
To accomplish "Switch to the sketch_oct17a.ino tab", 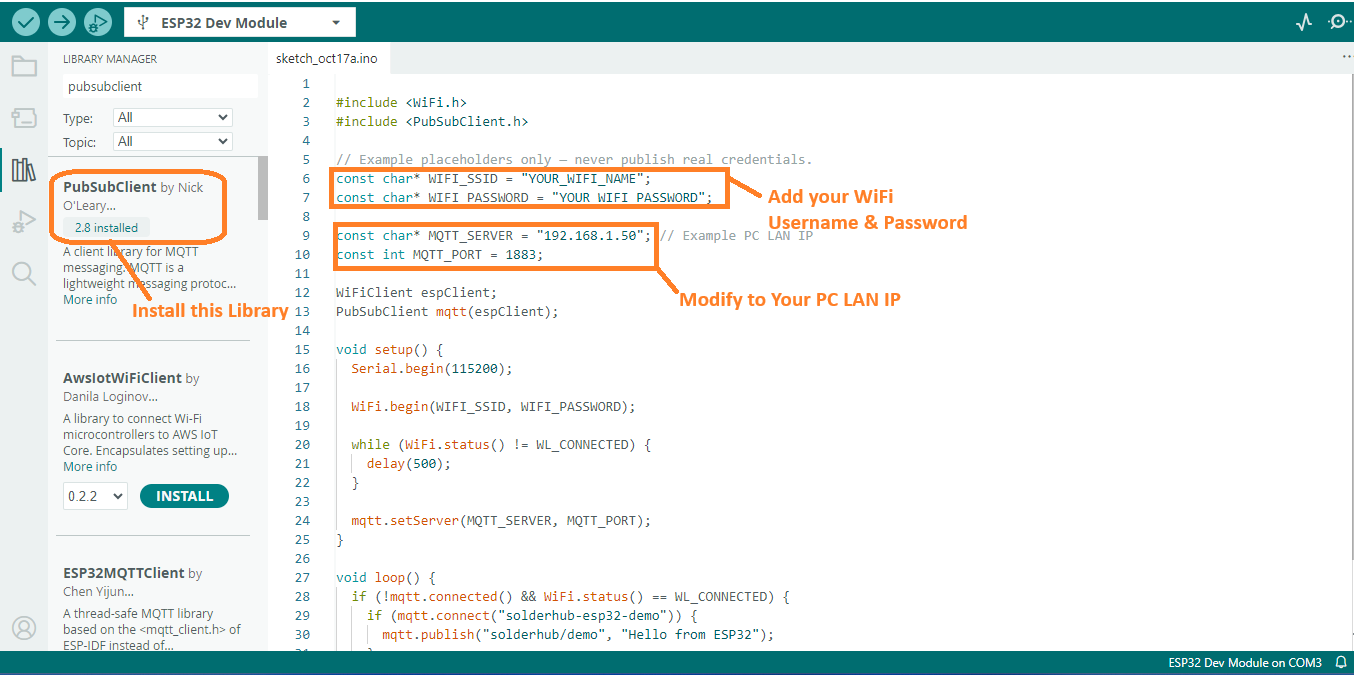I will coord(327,59).
